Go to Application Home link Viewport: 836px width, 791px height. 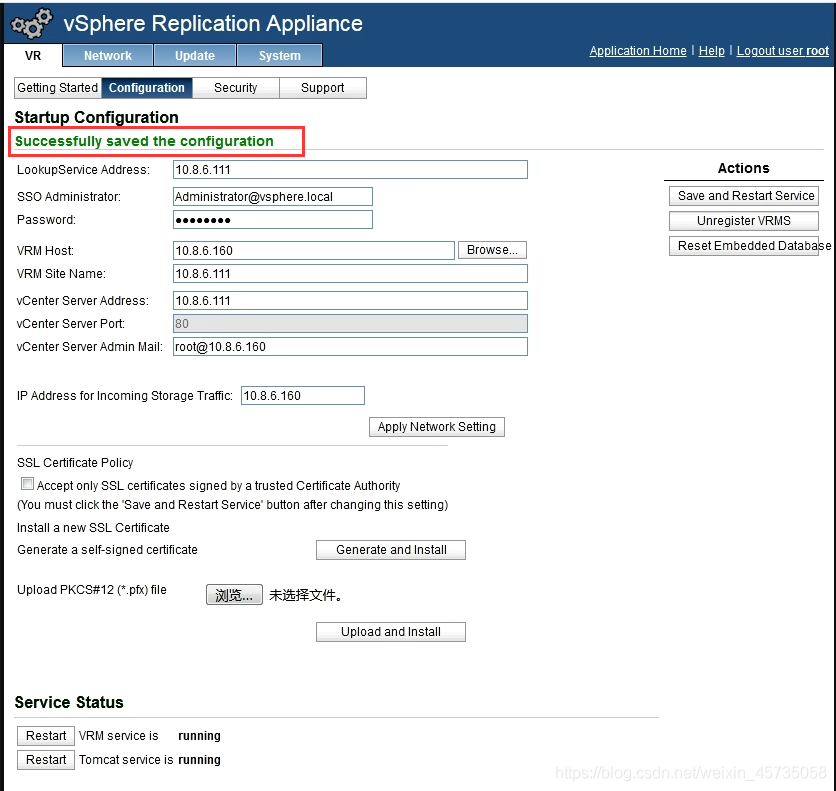pyautogui.click(x=638, y=51)
